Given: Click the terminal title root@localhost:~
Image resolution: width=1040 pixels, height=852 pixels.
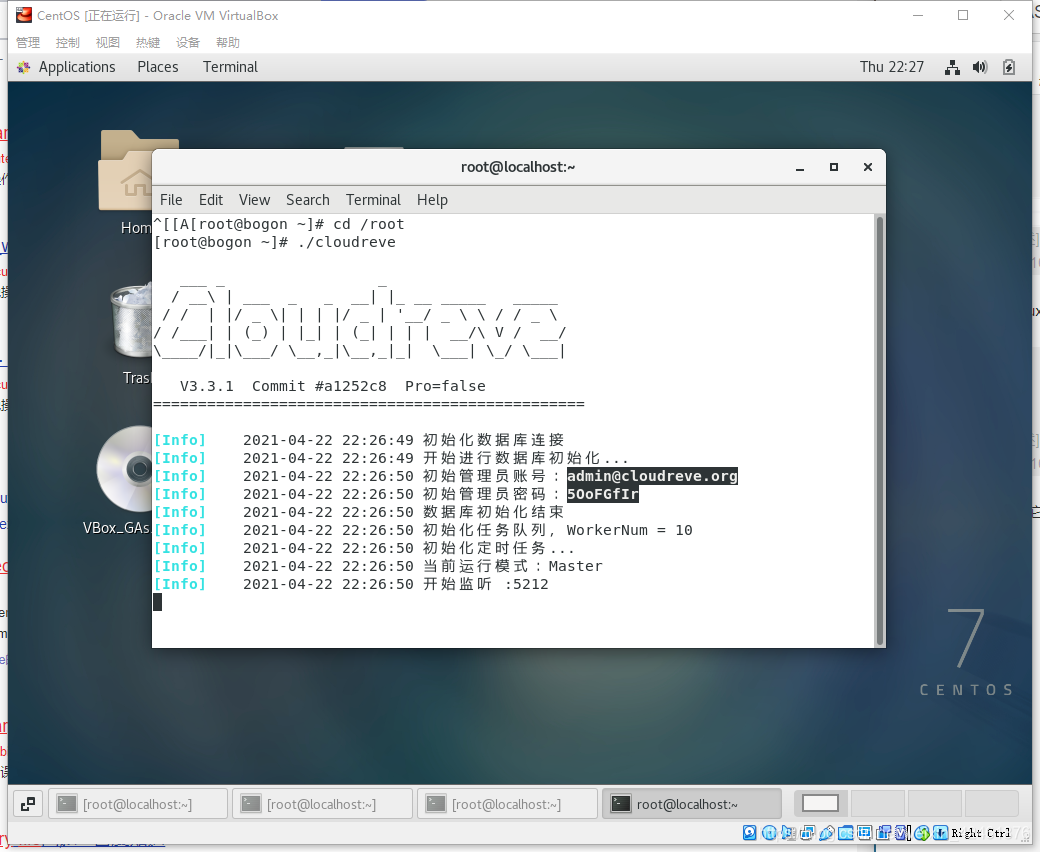Looking at the screenshot, I should tap(518, 167).
